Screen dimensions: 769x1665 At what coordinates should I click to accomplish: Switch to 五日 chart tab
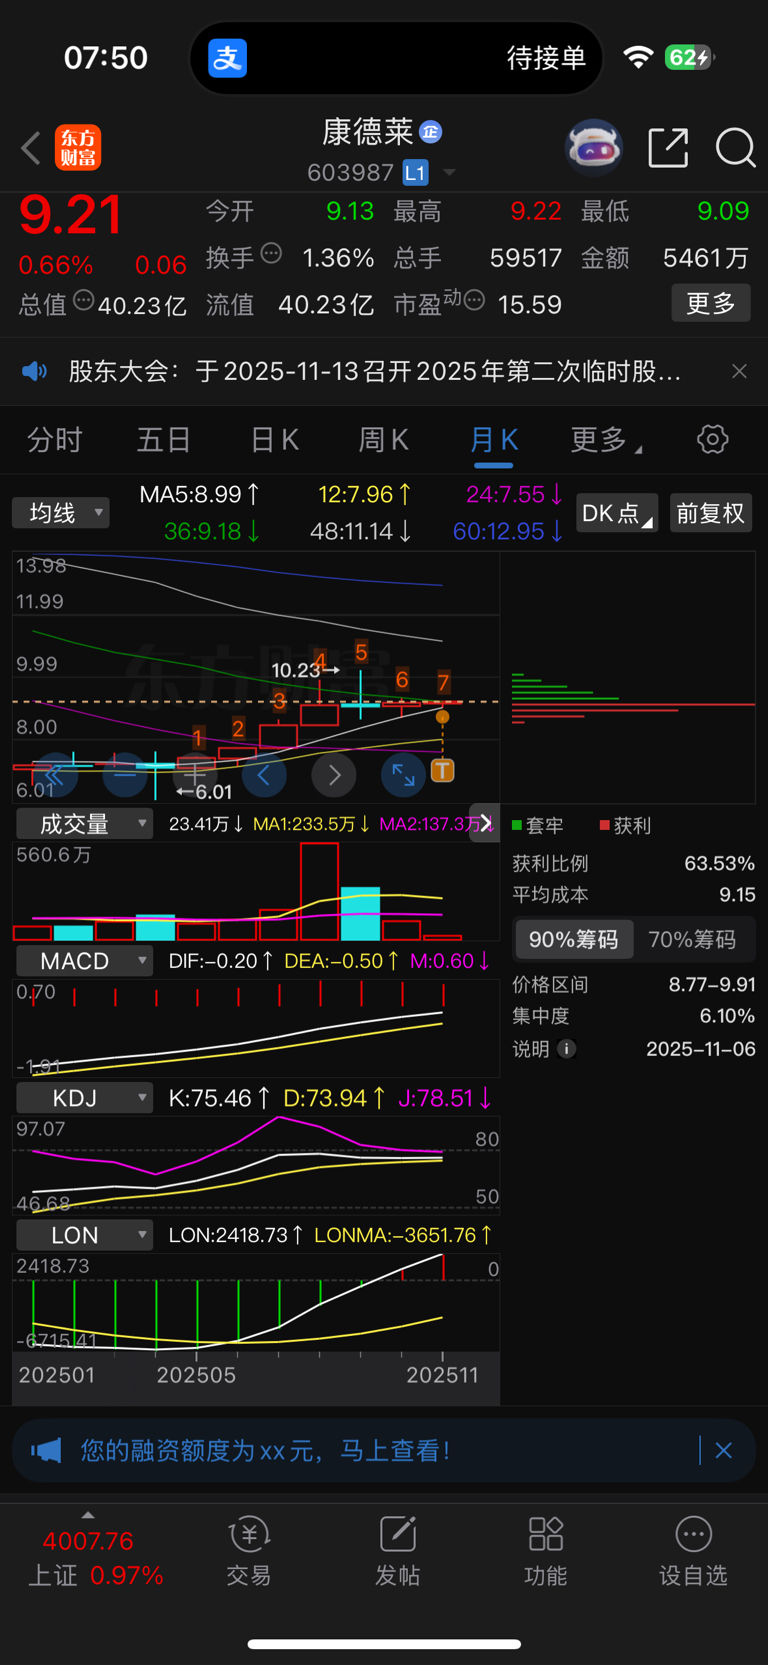(164, 440)
